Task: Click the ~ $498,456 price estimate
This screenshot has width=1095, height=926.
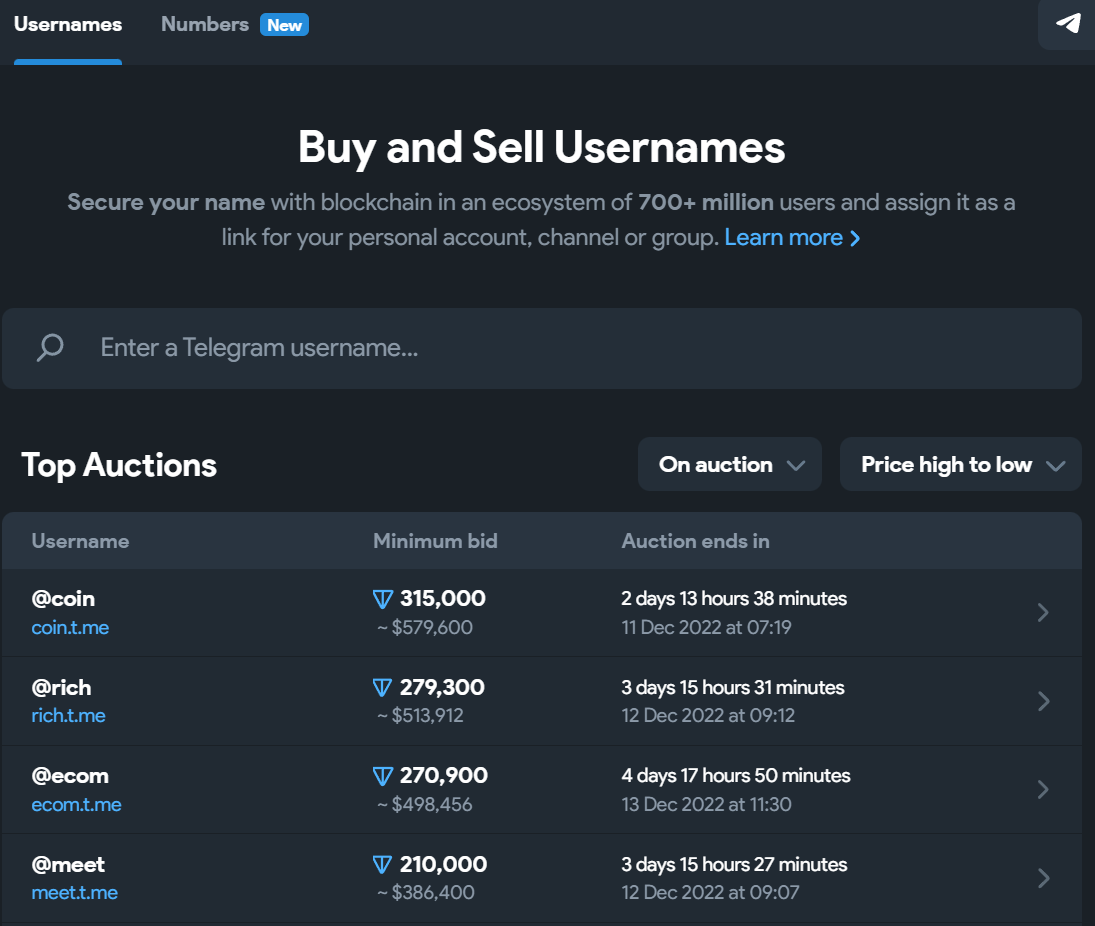Action: coord(425,804)
